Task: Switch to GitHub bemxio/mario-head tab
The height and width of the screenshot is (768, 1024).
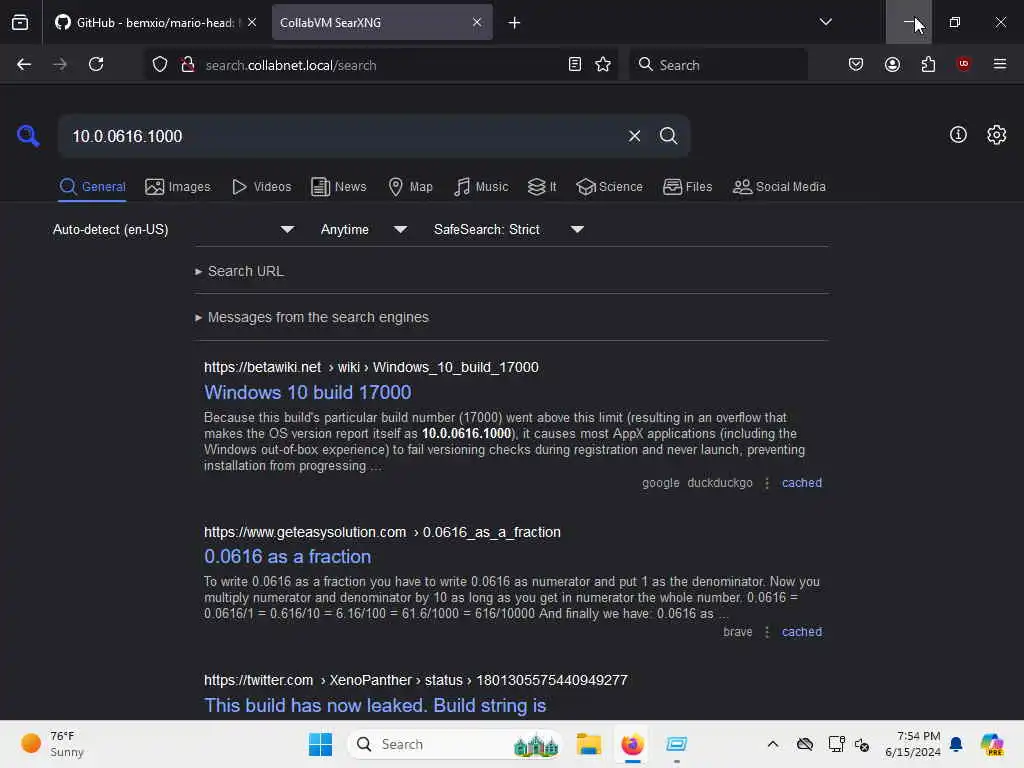Action: click(155, 22)
